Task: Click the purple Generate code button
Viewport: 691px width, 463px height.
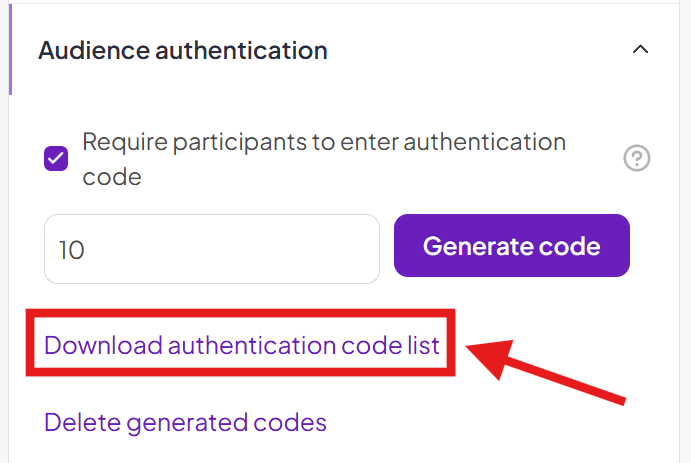Action: click(512, 246)
